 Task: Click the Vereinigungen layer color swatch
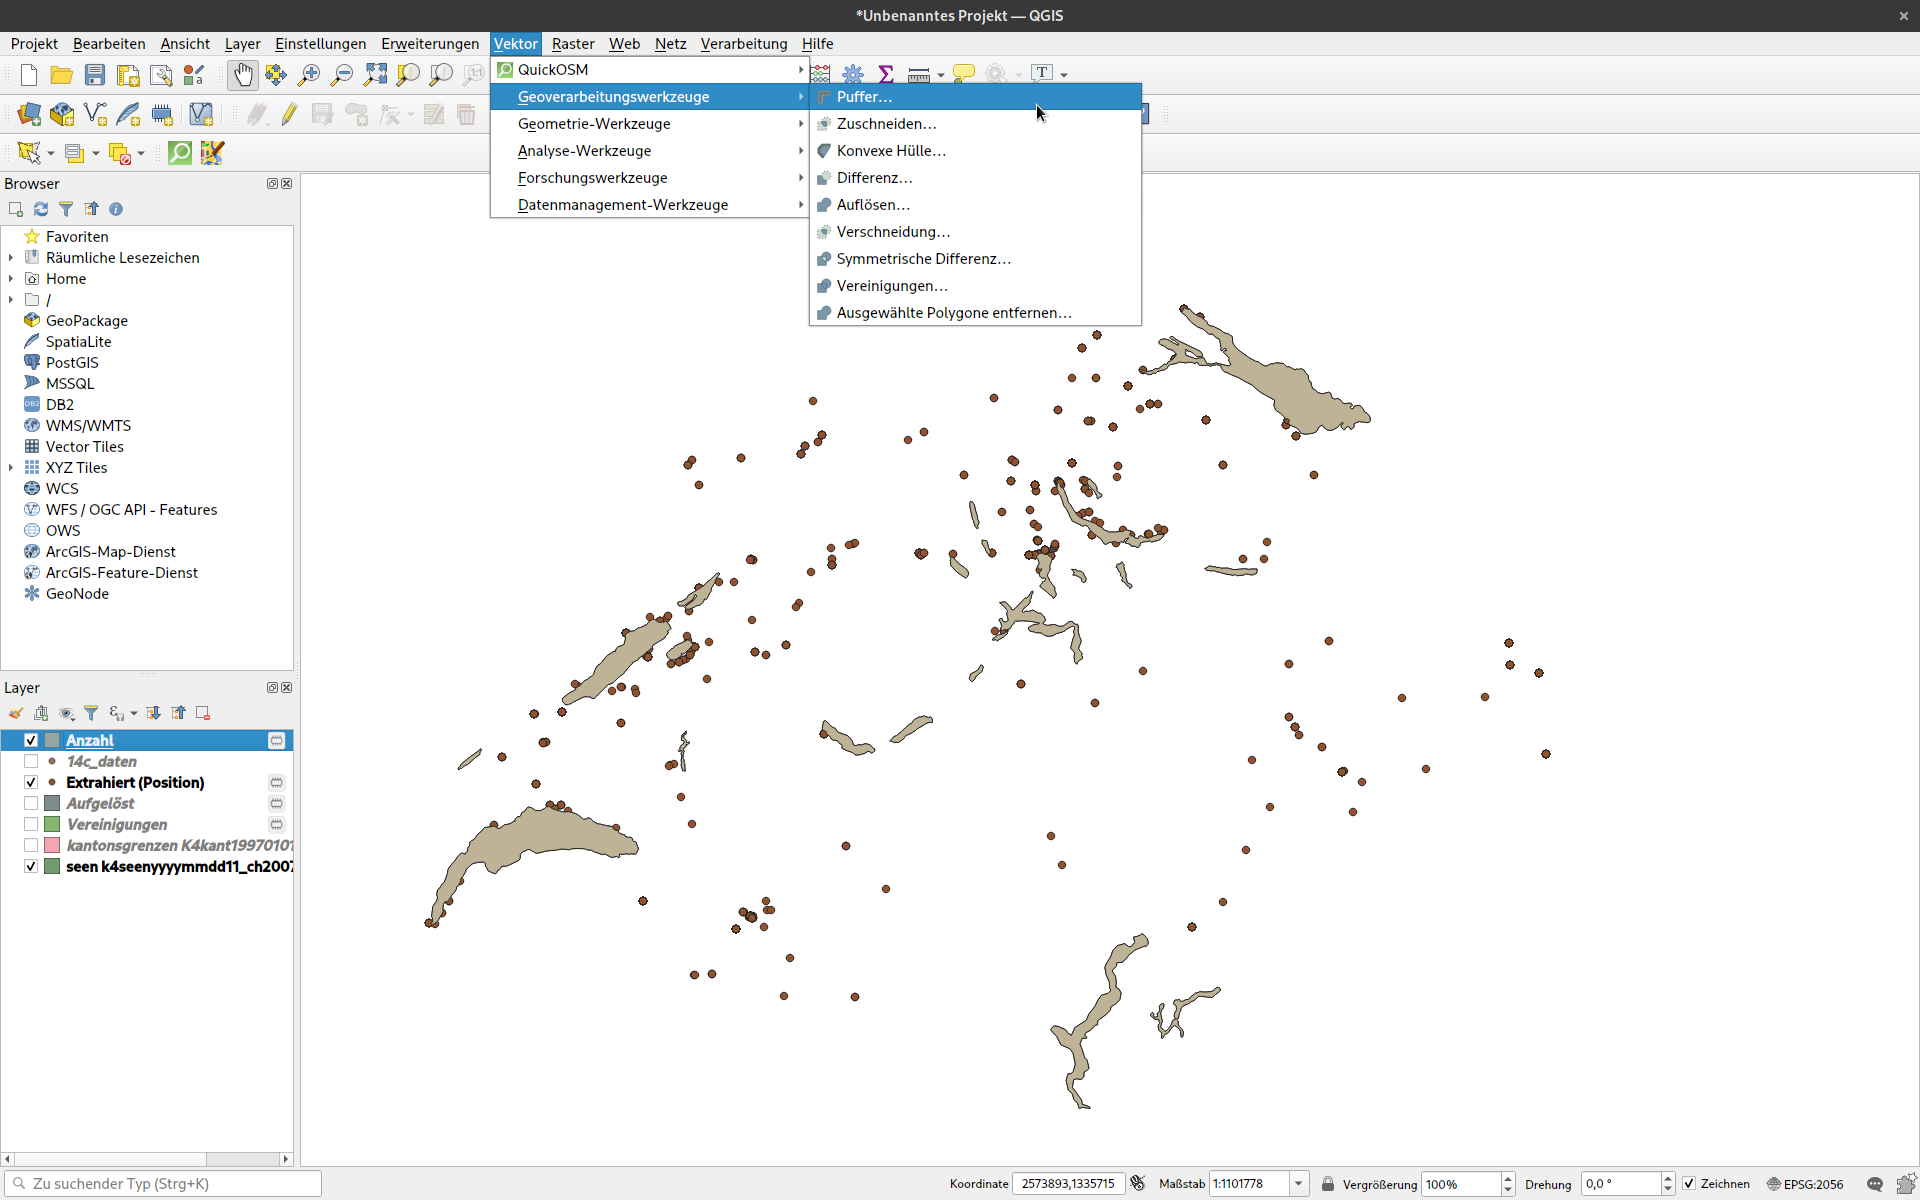tap(52, 825)
